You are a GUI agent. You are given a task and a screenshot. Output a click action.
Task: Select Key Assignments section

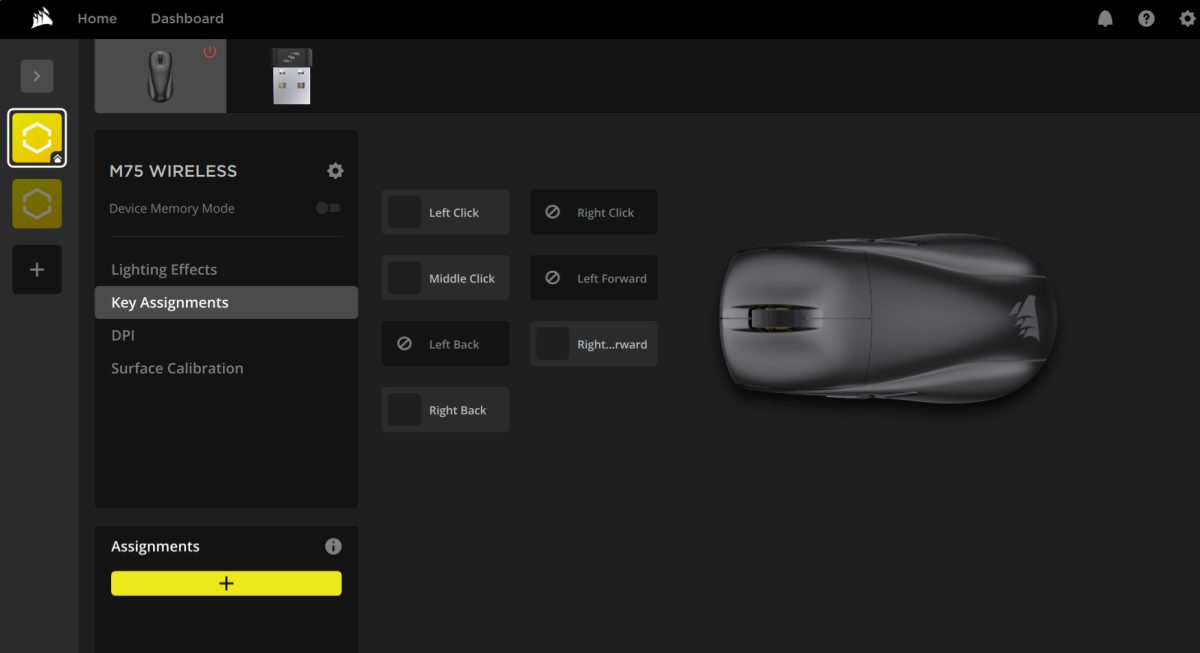pos(226,303)
